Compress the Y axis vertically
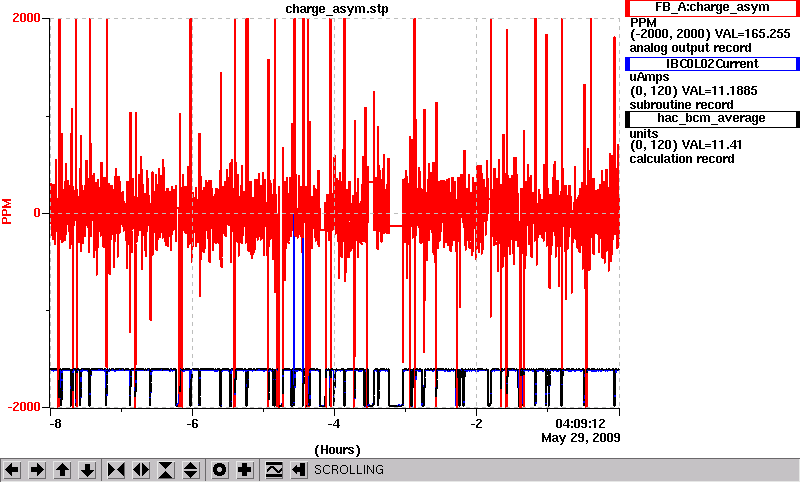800x482 pixels. pos(166,470)
